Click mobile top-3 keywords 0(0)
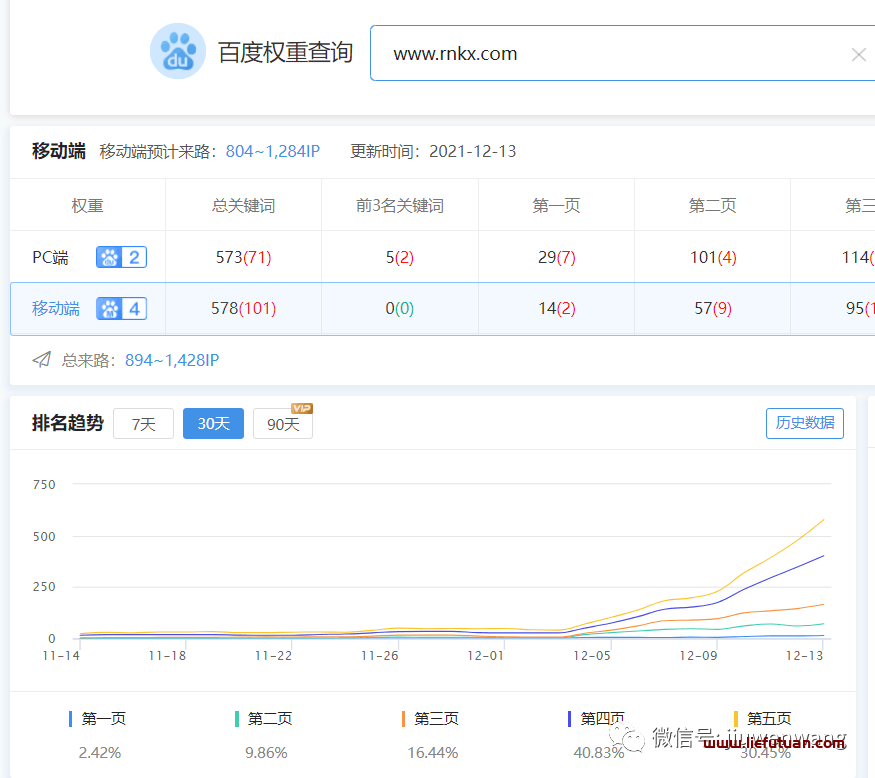Image resolution: width=875 pixels, height=778 pixels. point(400,309)
